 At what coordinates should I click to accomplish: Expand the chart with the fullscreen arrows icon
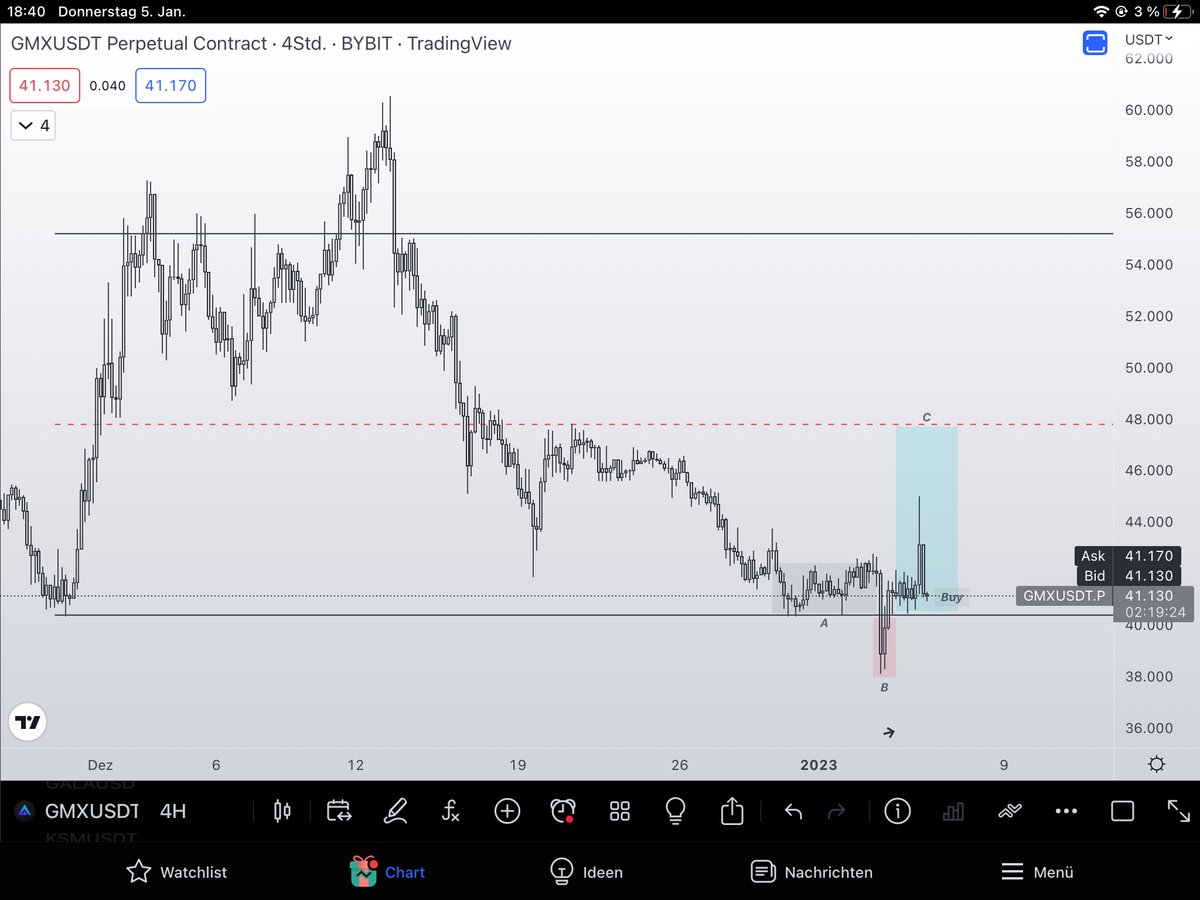click(1178, 811)
